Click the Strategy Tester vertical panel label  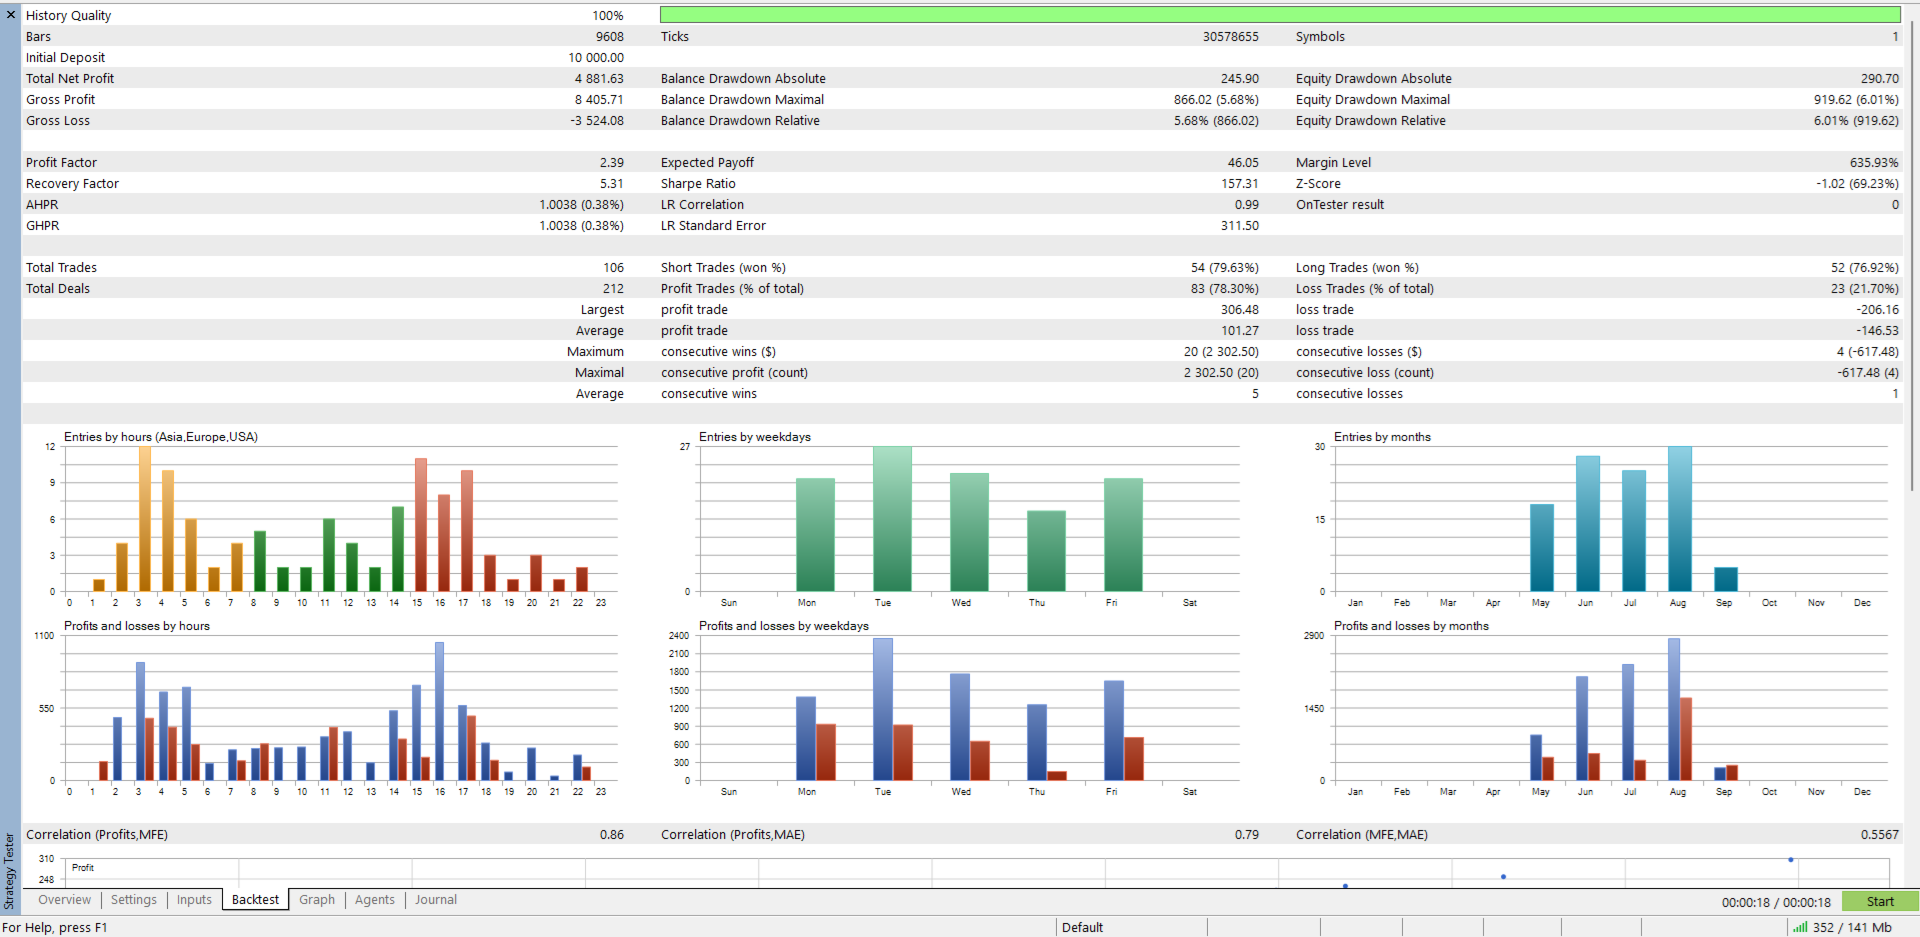click(10, 870)
